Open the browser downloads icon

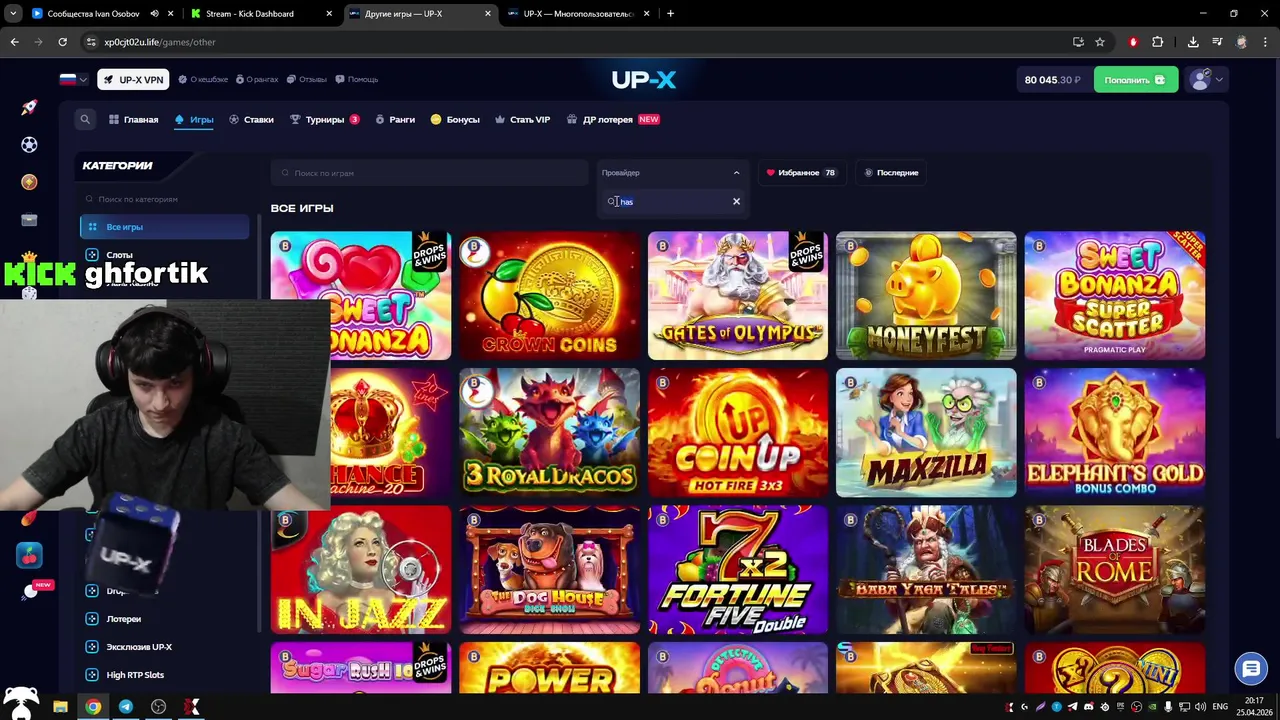pos(1193,42)
